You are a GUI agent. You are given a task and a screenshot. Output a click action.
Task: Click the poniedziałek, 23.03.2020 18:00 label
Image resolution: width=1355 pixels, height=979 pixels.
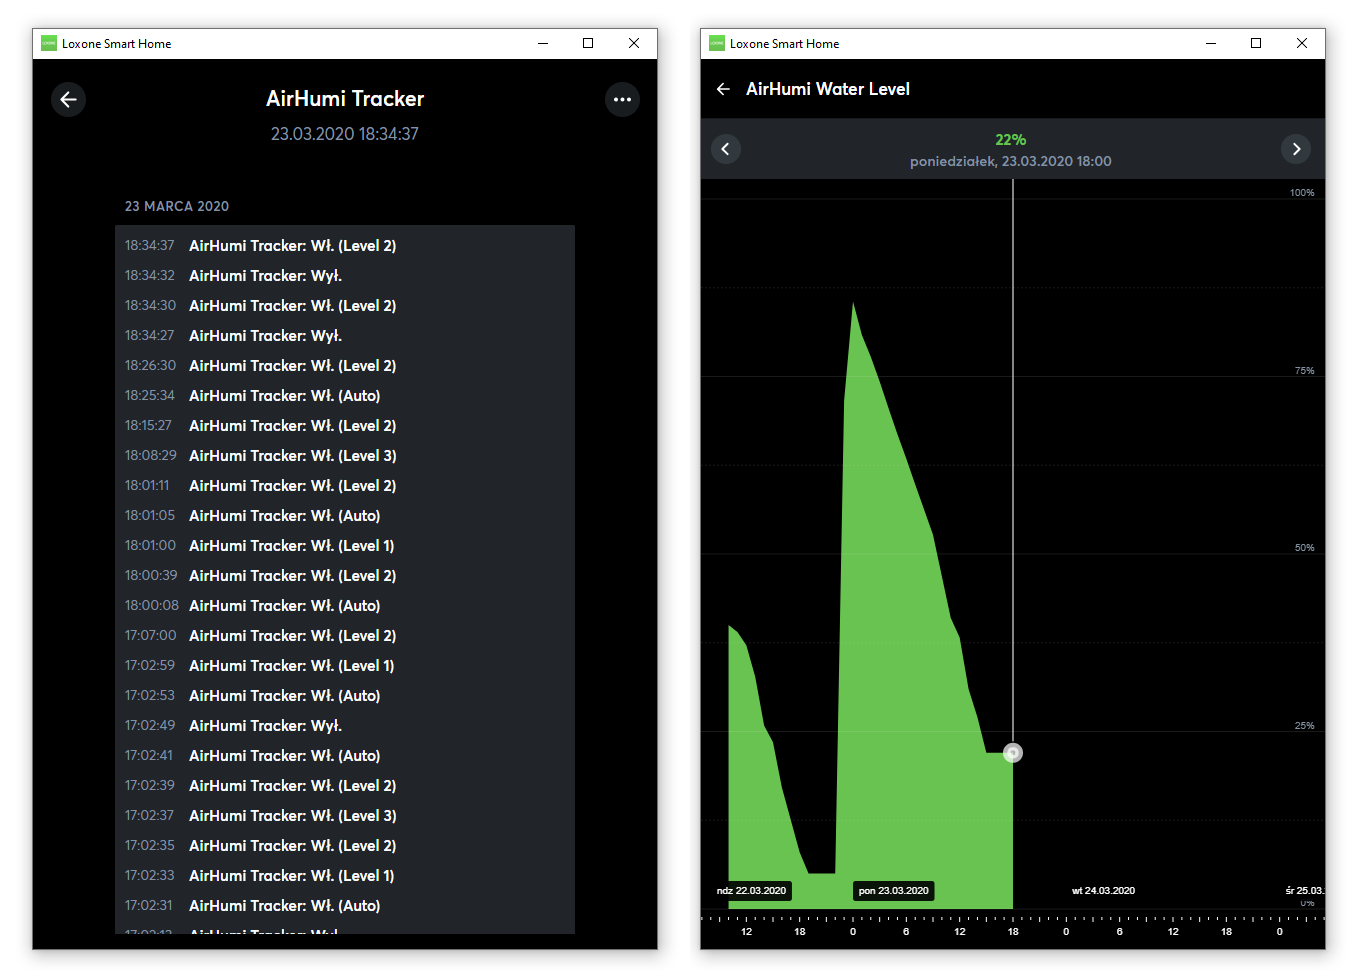click(1011, 161)
